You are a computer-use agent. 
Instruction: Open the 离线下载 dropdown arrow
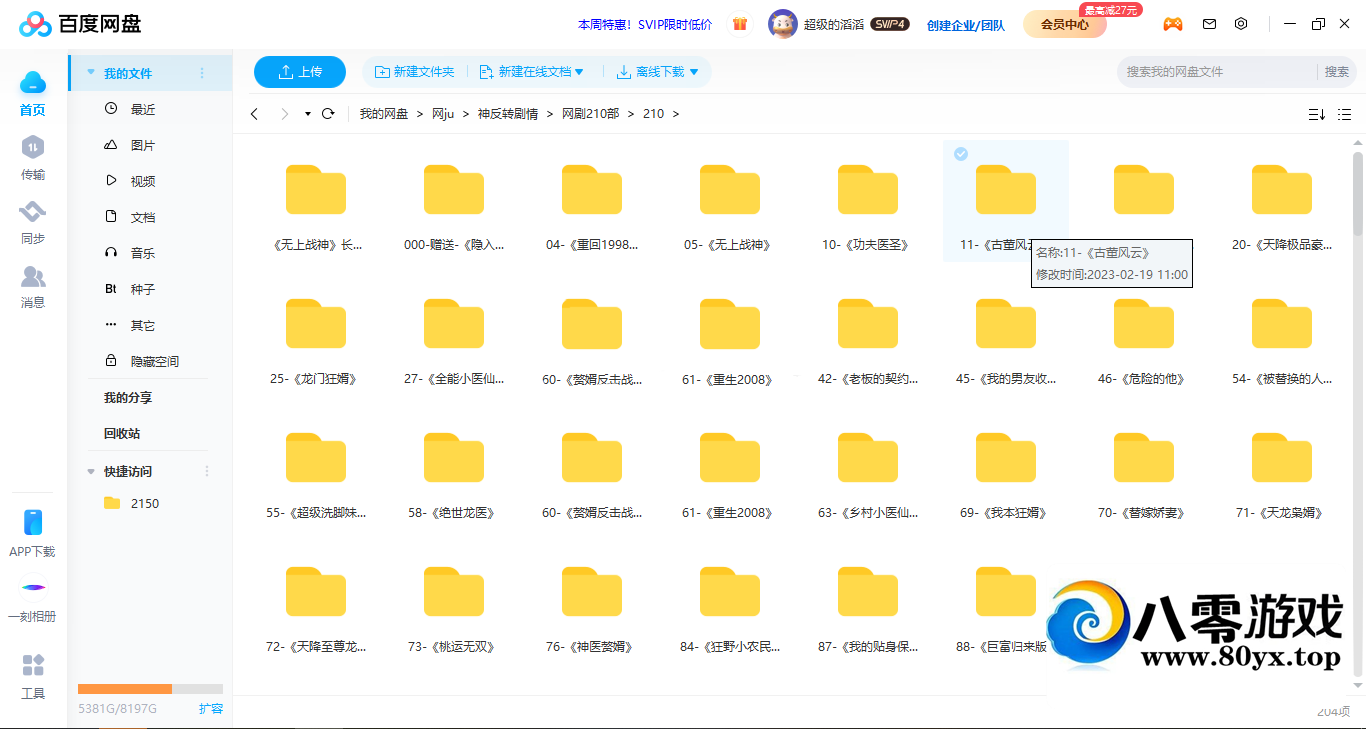click(694, 72)
